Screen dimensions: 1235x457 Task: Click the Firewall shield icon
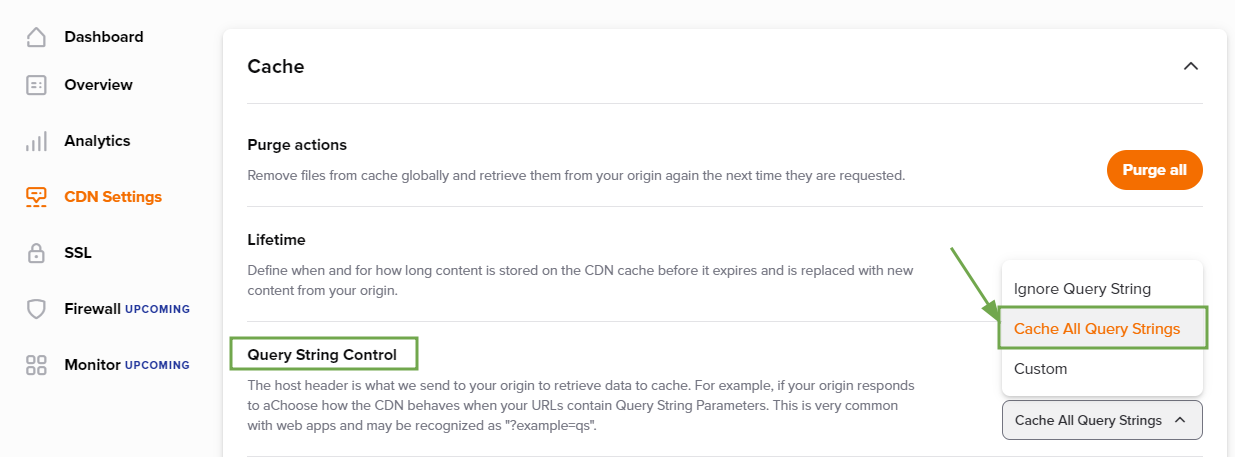coord(36,309)
